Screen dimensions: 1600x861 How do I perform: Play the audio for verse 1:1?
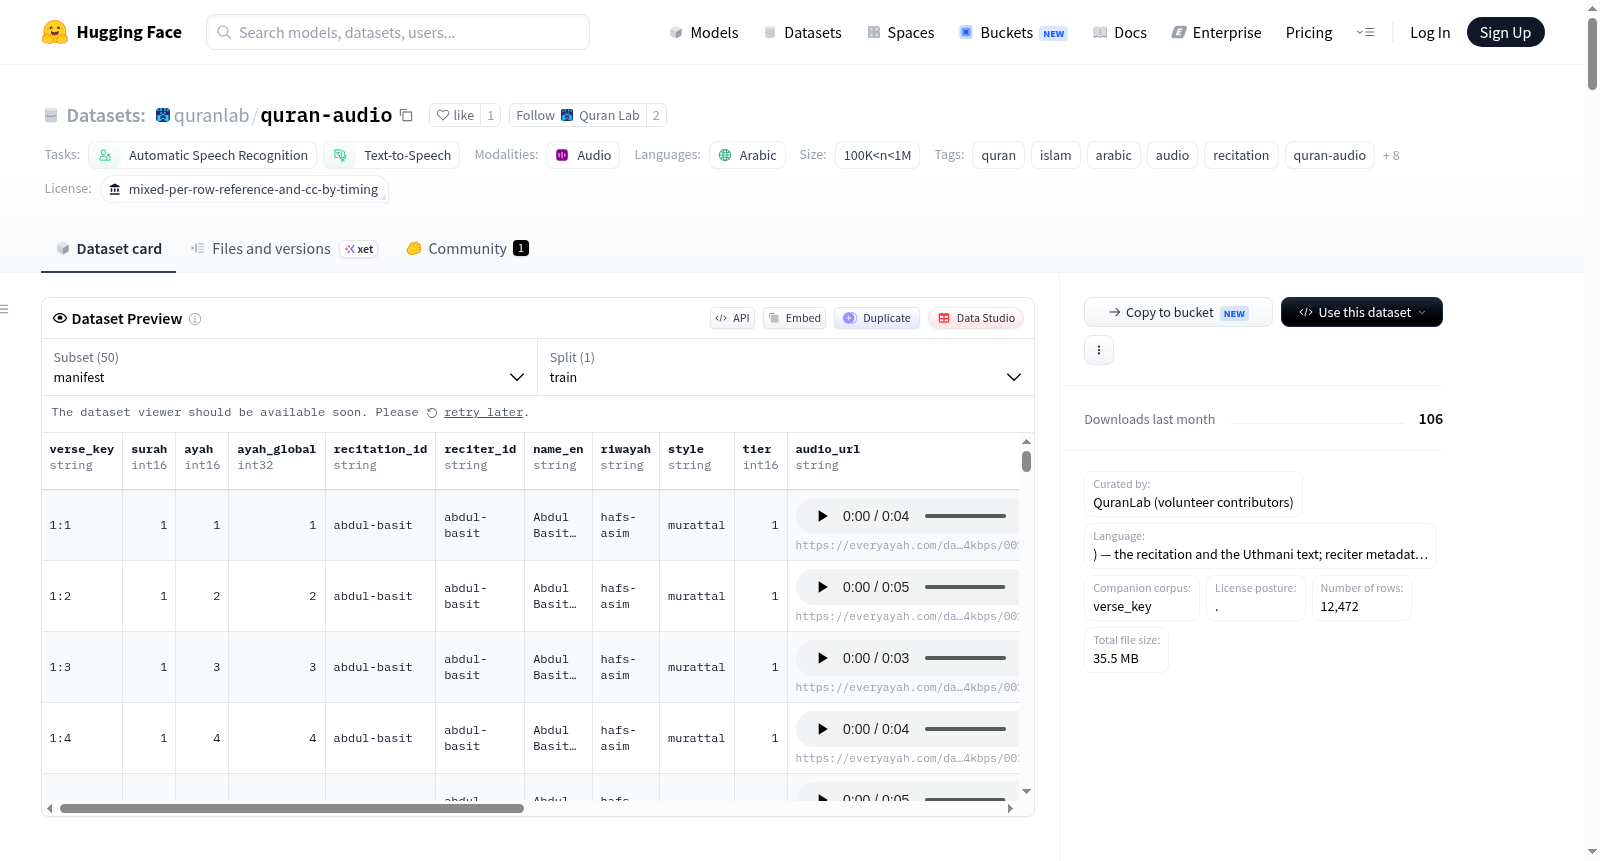coord(822,516)
